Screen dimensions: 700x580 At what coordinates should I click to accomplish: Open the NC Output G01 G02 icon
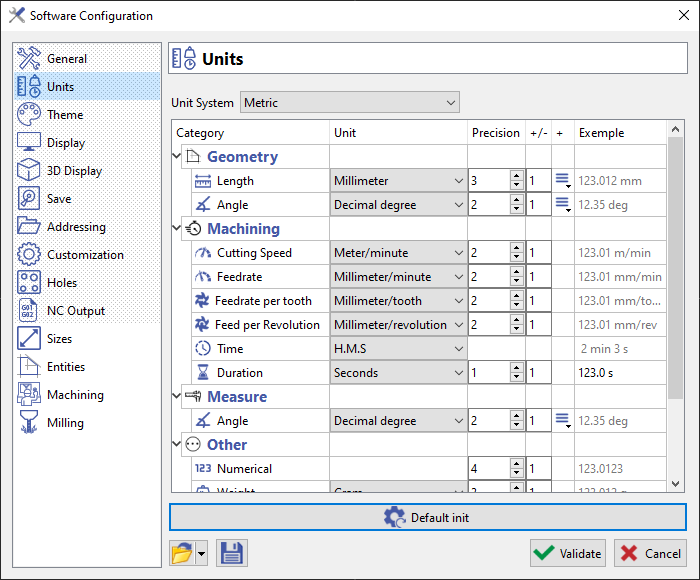(x=29, y=311)
